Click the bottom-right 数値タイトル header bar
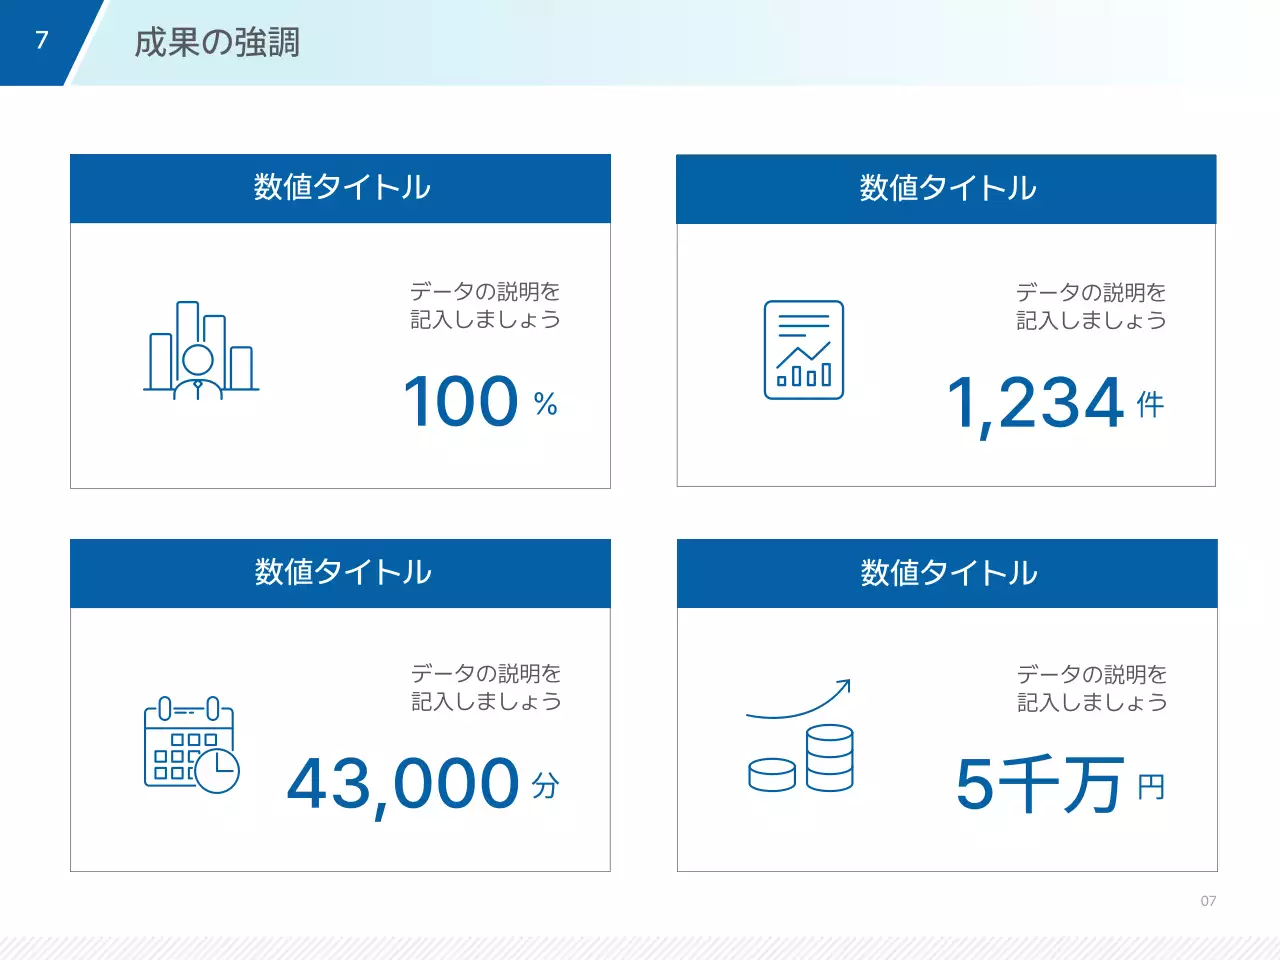Screen dimensions: 1280x960 (947, 573)
